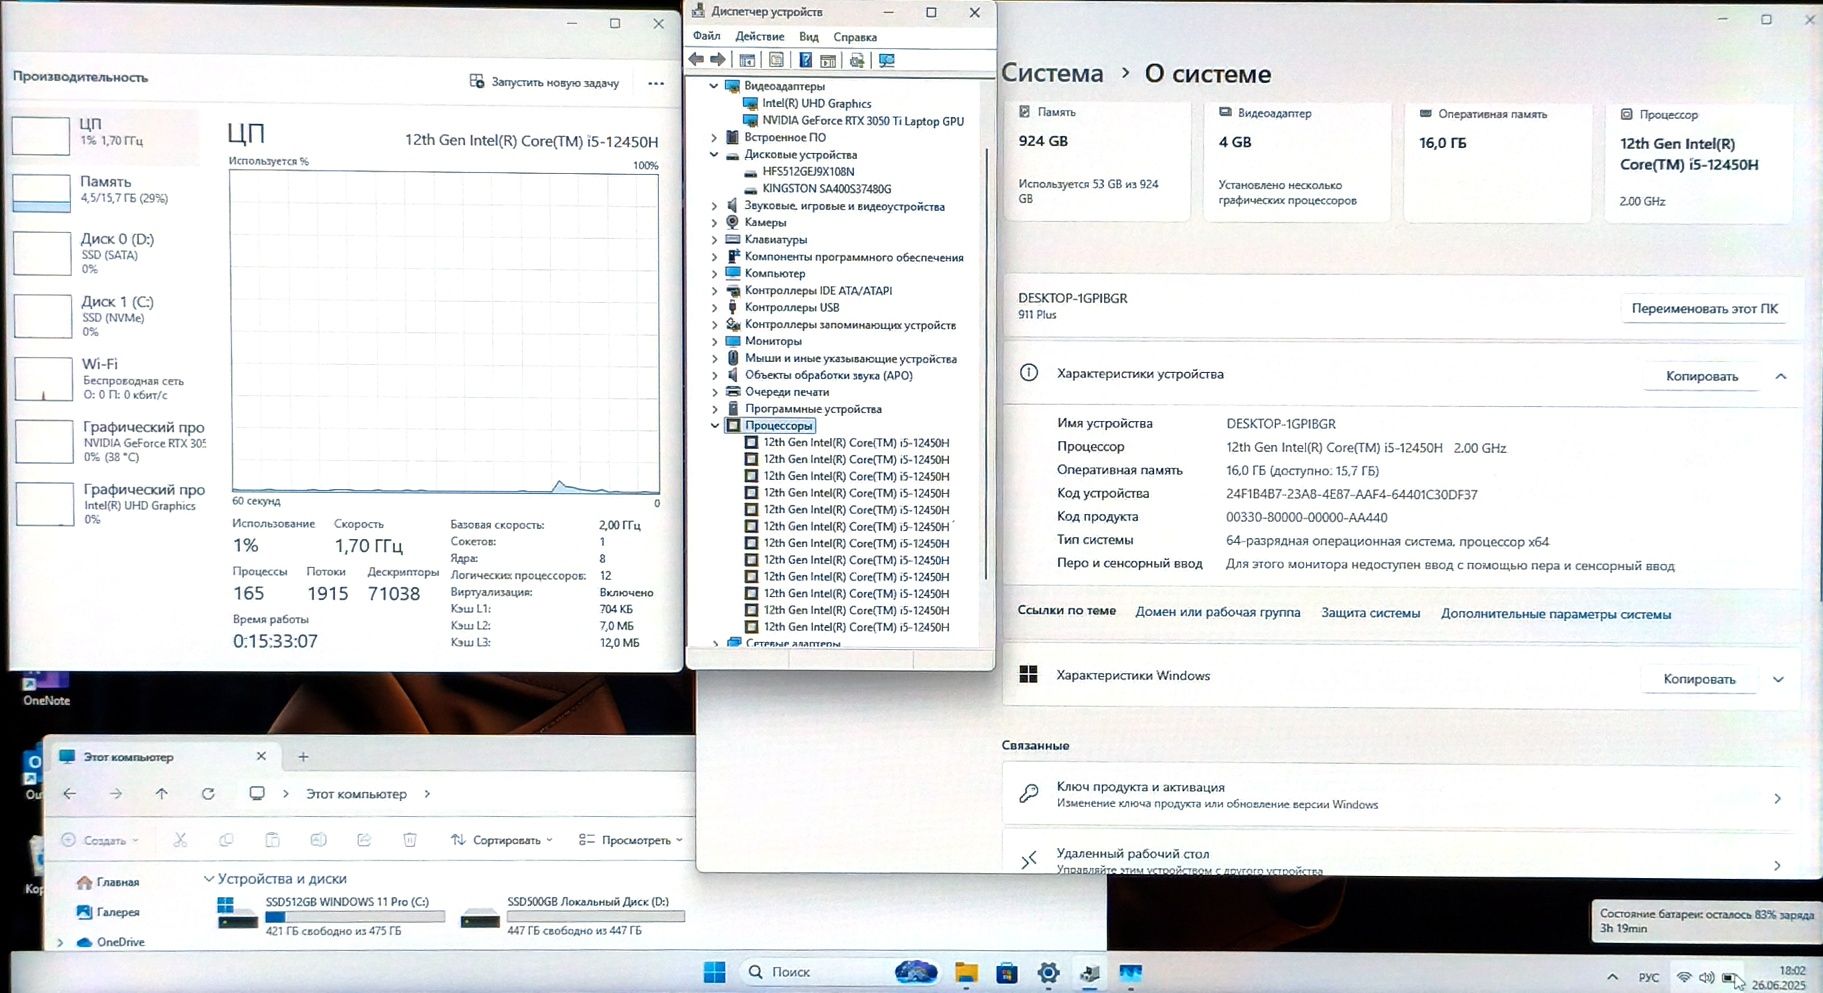Select Intel(R) UHD Graphics device
This screenshot has height=993, width=1823.
[x=816, y=103]
